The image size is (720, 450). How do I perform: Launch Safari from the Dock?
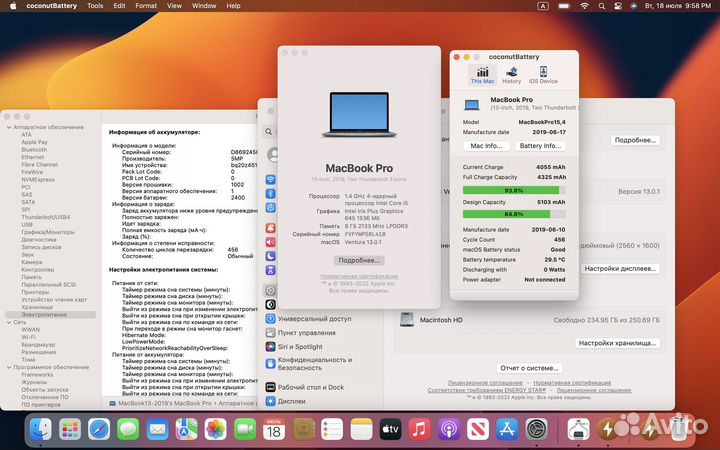(99, 429)
